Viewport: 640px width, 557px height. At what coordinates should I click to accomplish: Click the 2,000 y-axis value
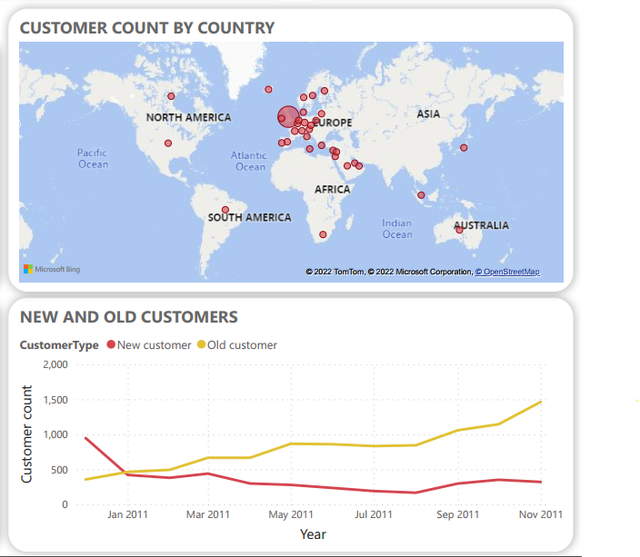click(56, 364)
